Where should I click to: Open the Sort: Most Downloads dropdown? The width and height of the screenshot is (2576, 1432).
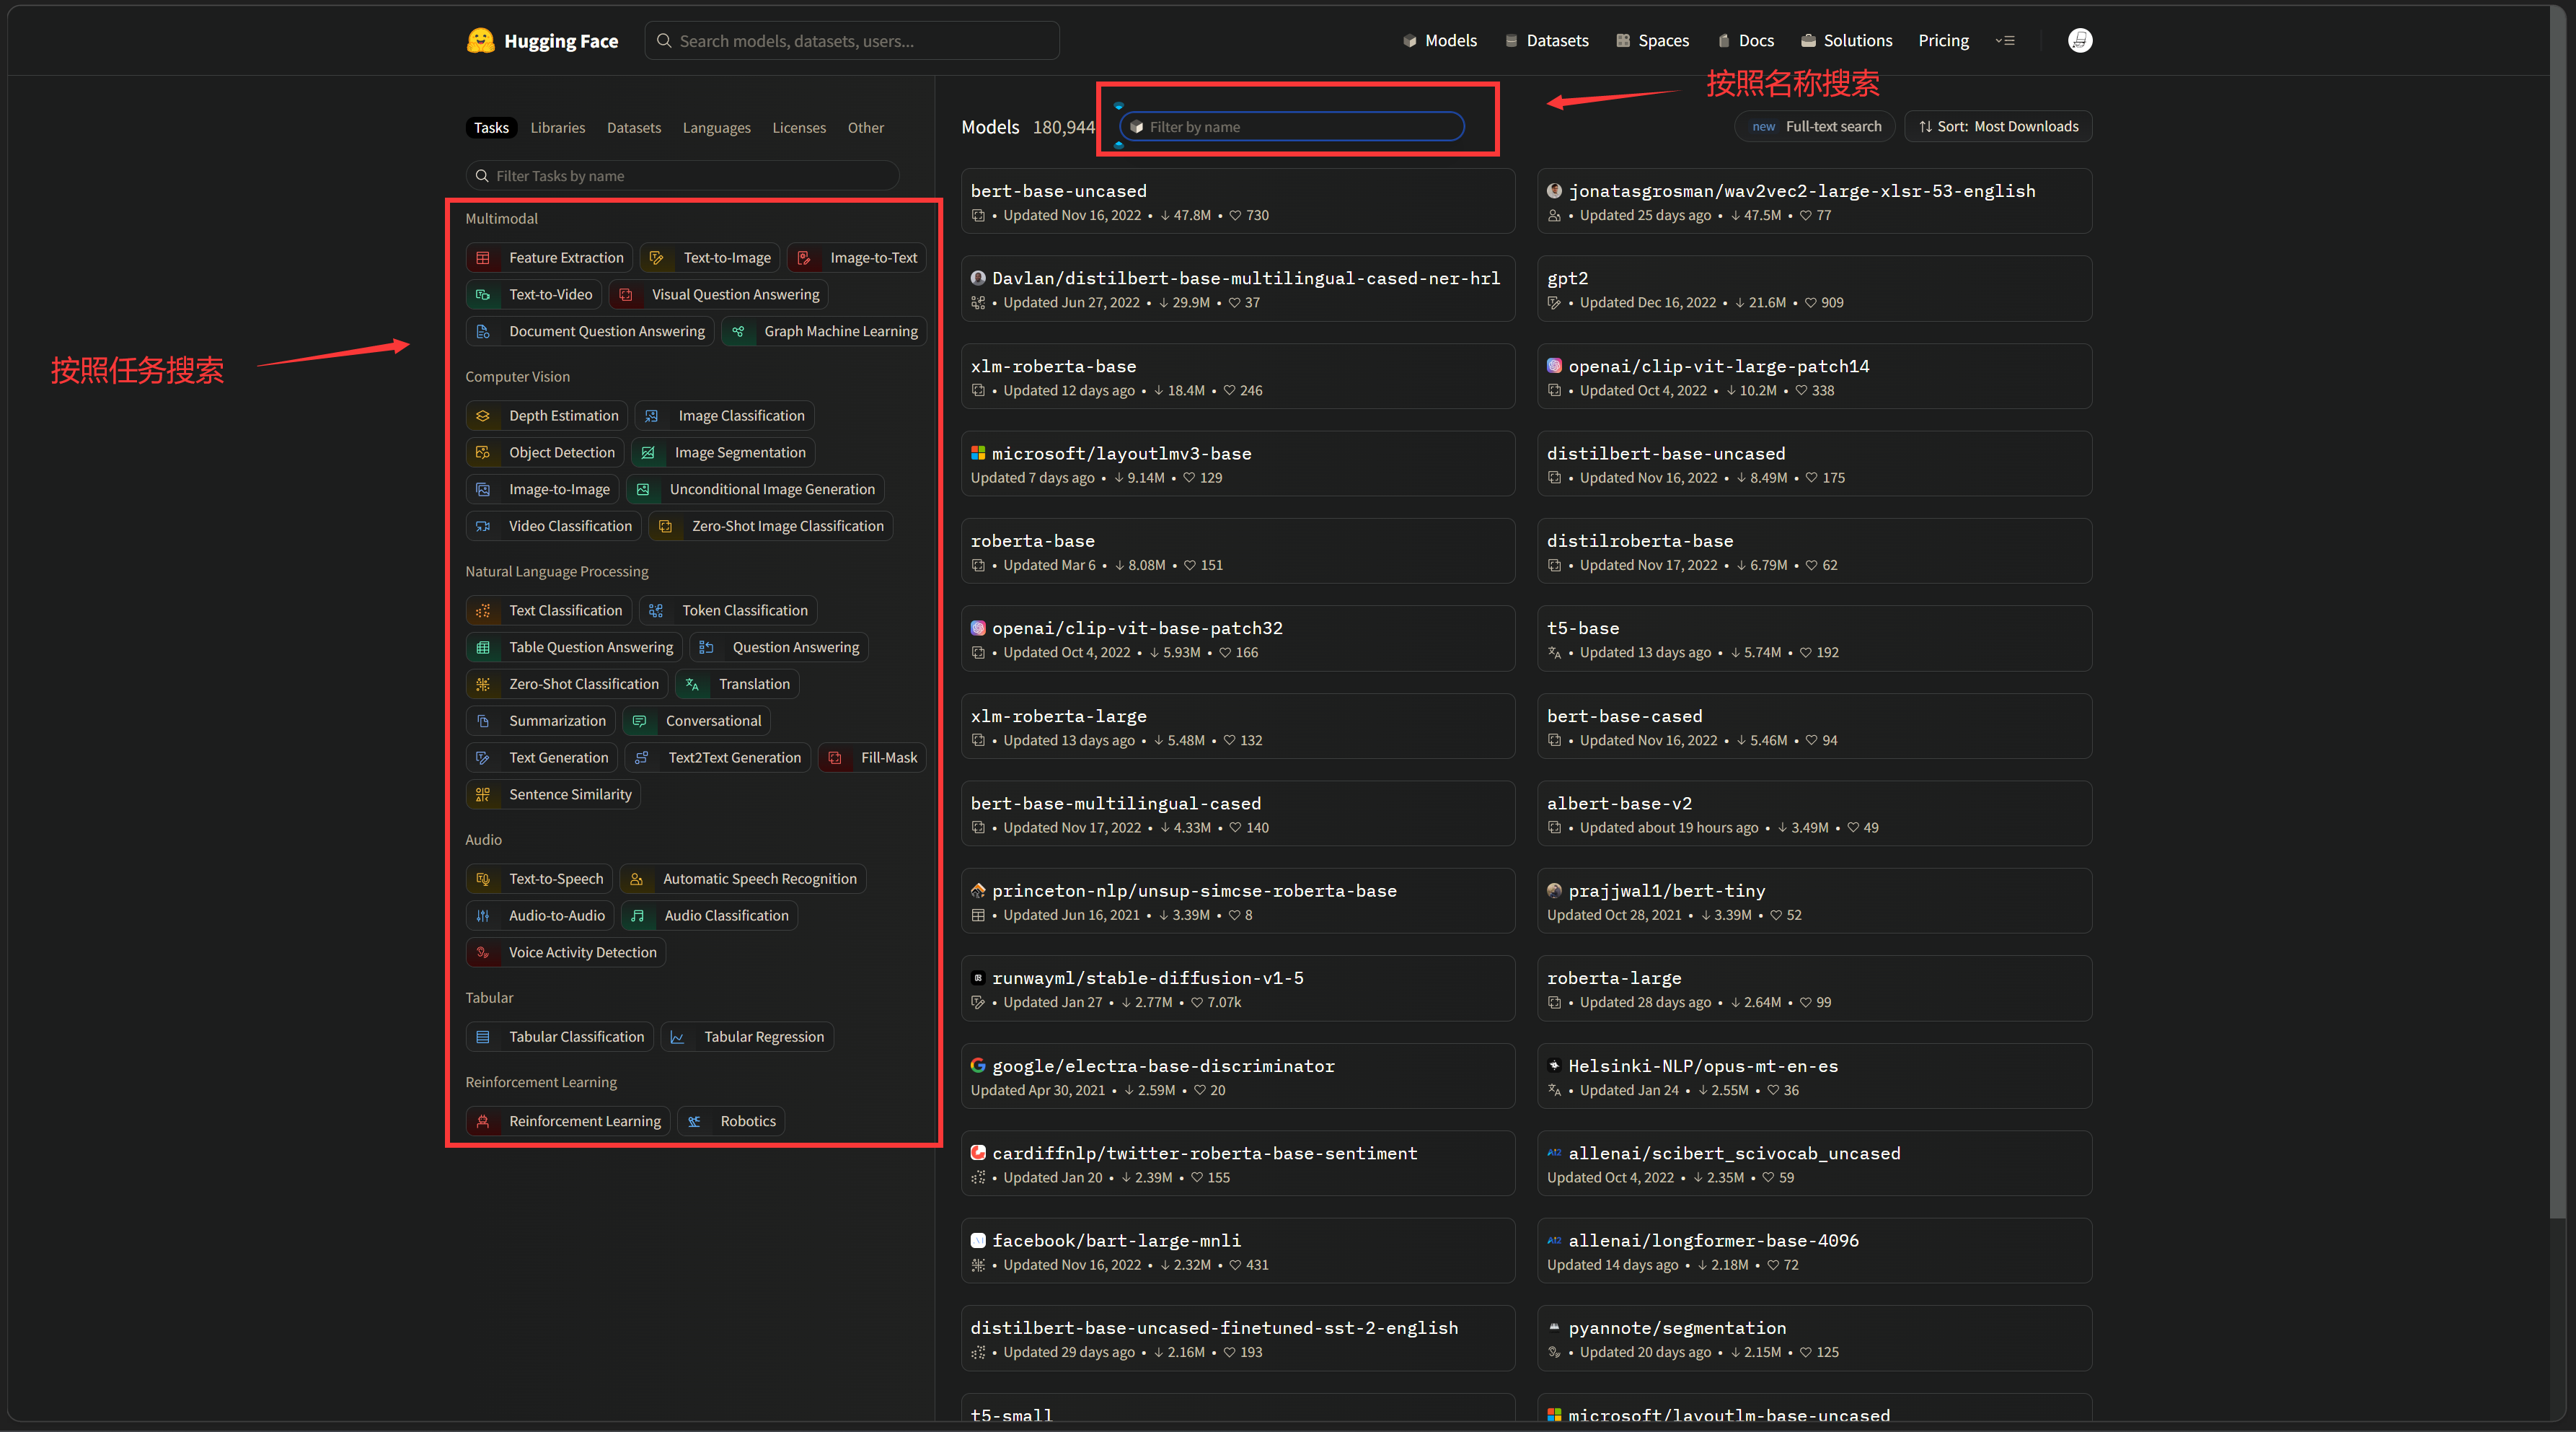coord(1998,126)
